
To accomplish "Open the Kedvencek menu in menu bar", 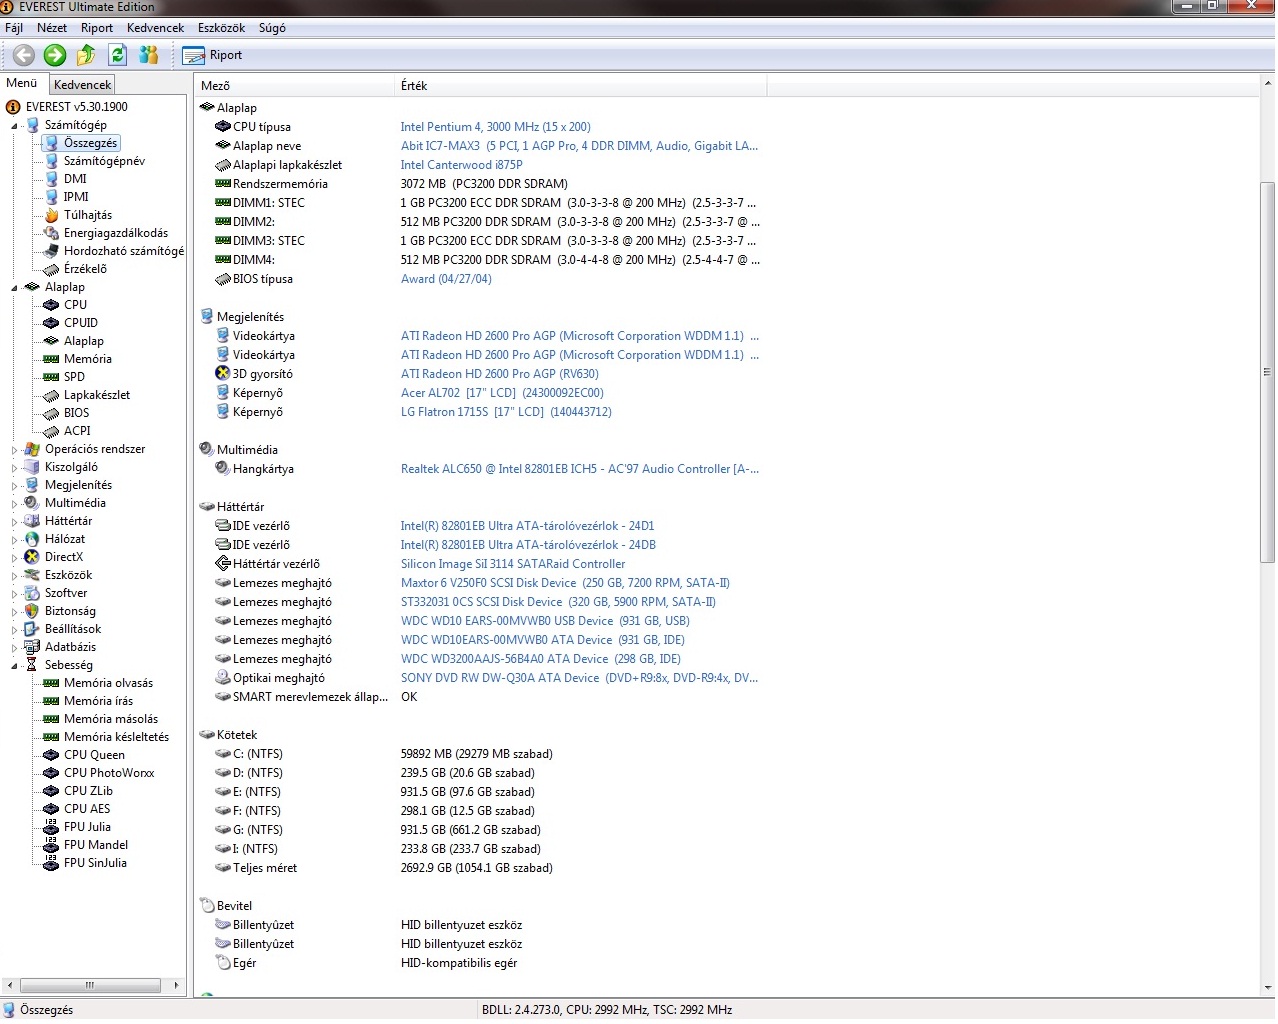I will (155, 28).
